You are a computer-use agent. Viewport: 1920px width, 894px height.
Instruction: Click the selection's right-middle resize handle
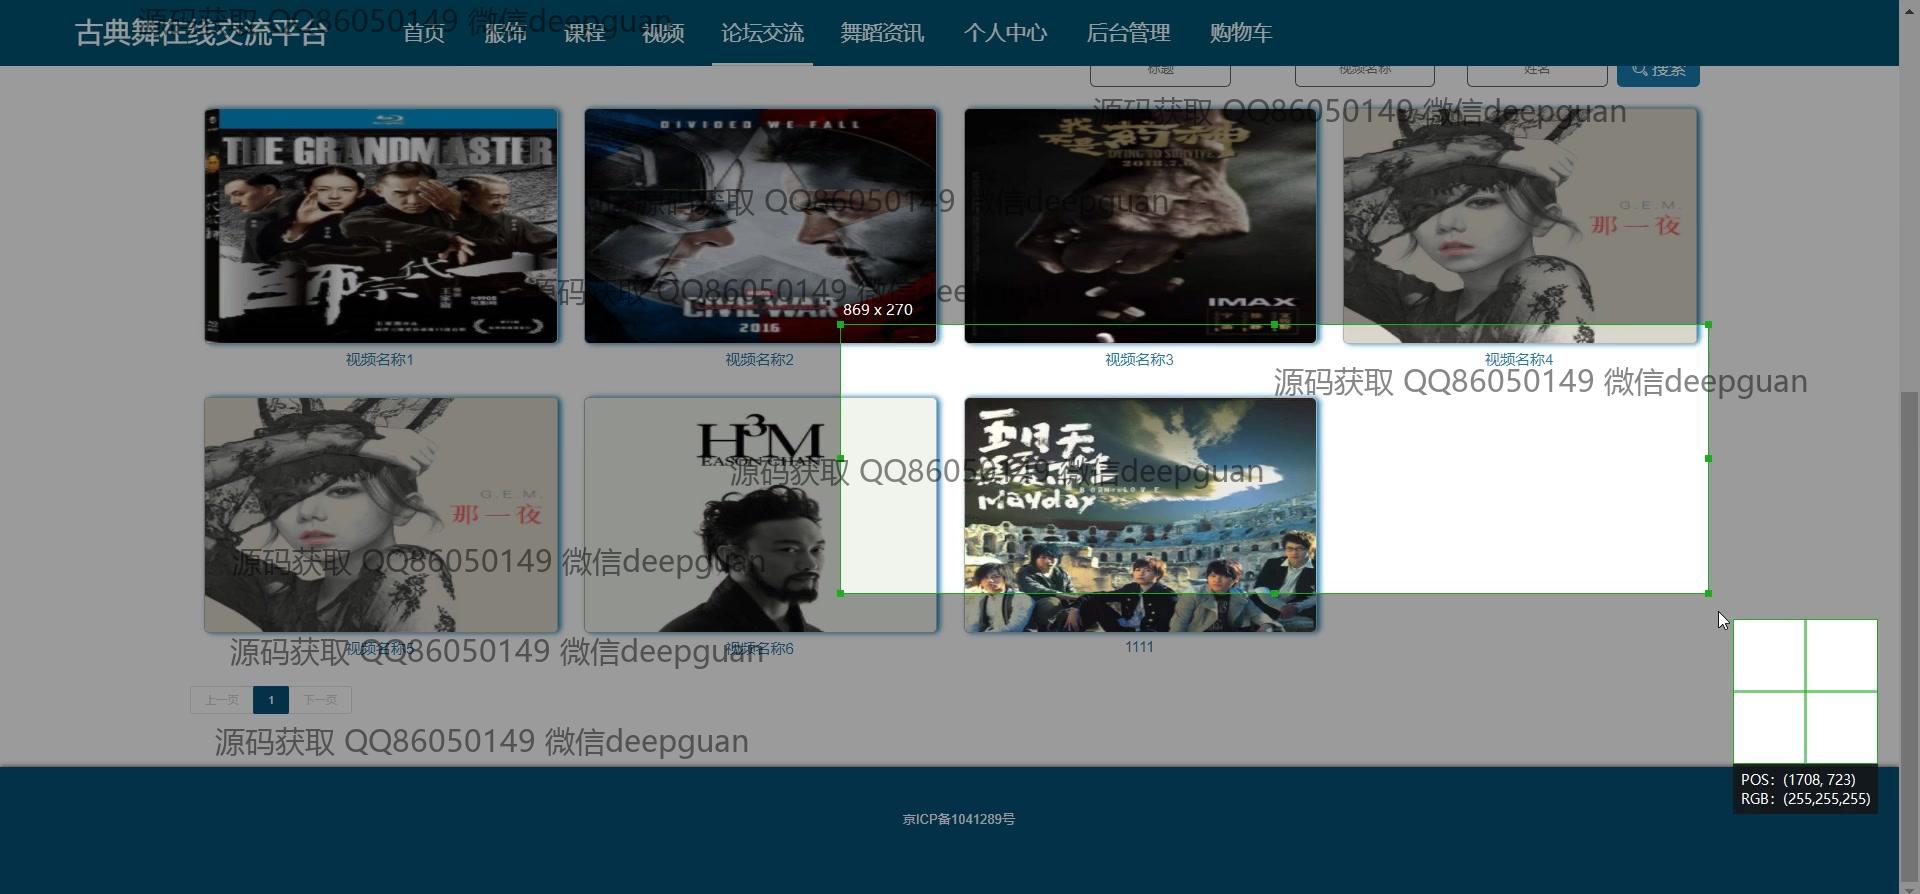(1708, 459)
